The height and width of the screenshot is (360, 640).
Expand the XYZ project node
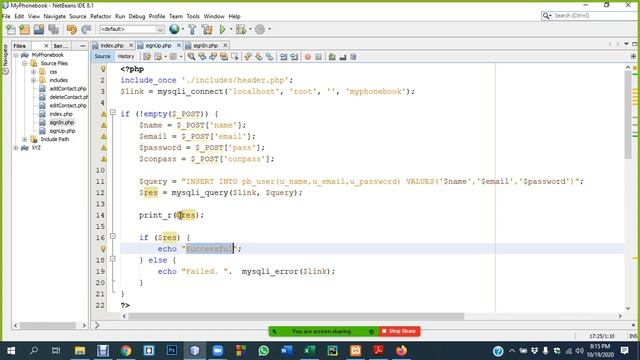click(x=16, y=148)
